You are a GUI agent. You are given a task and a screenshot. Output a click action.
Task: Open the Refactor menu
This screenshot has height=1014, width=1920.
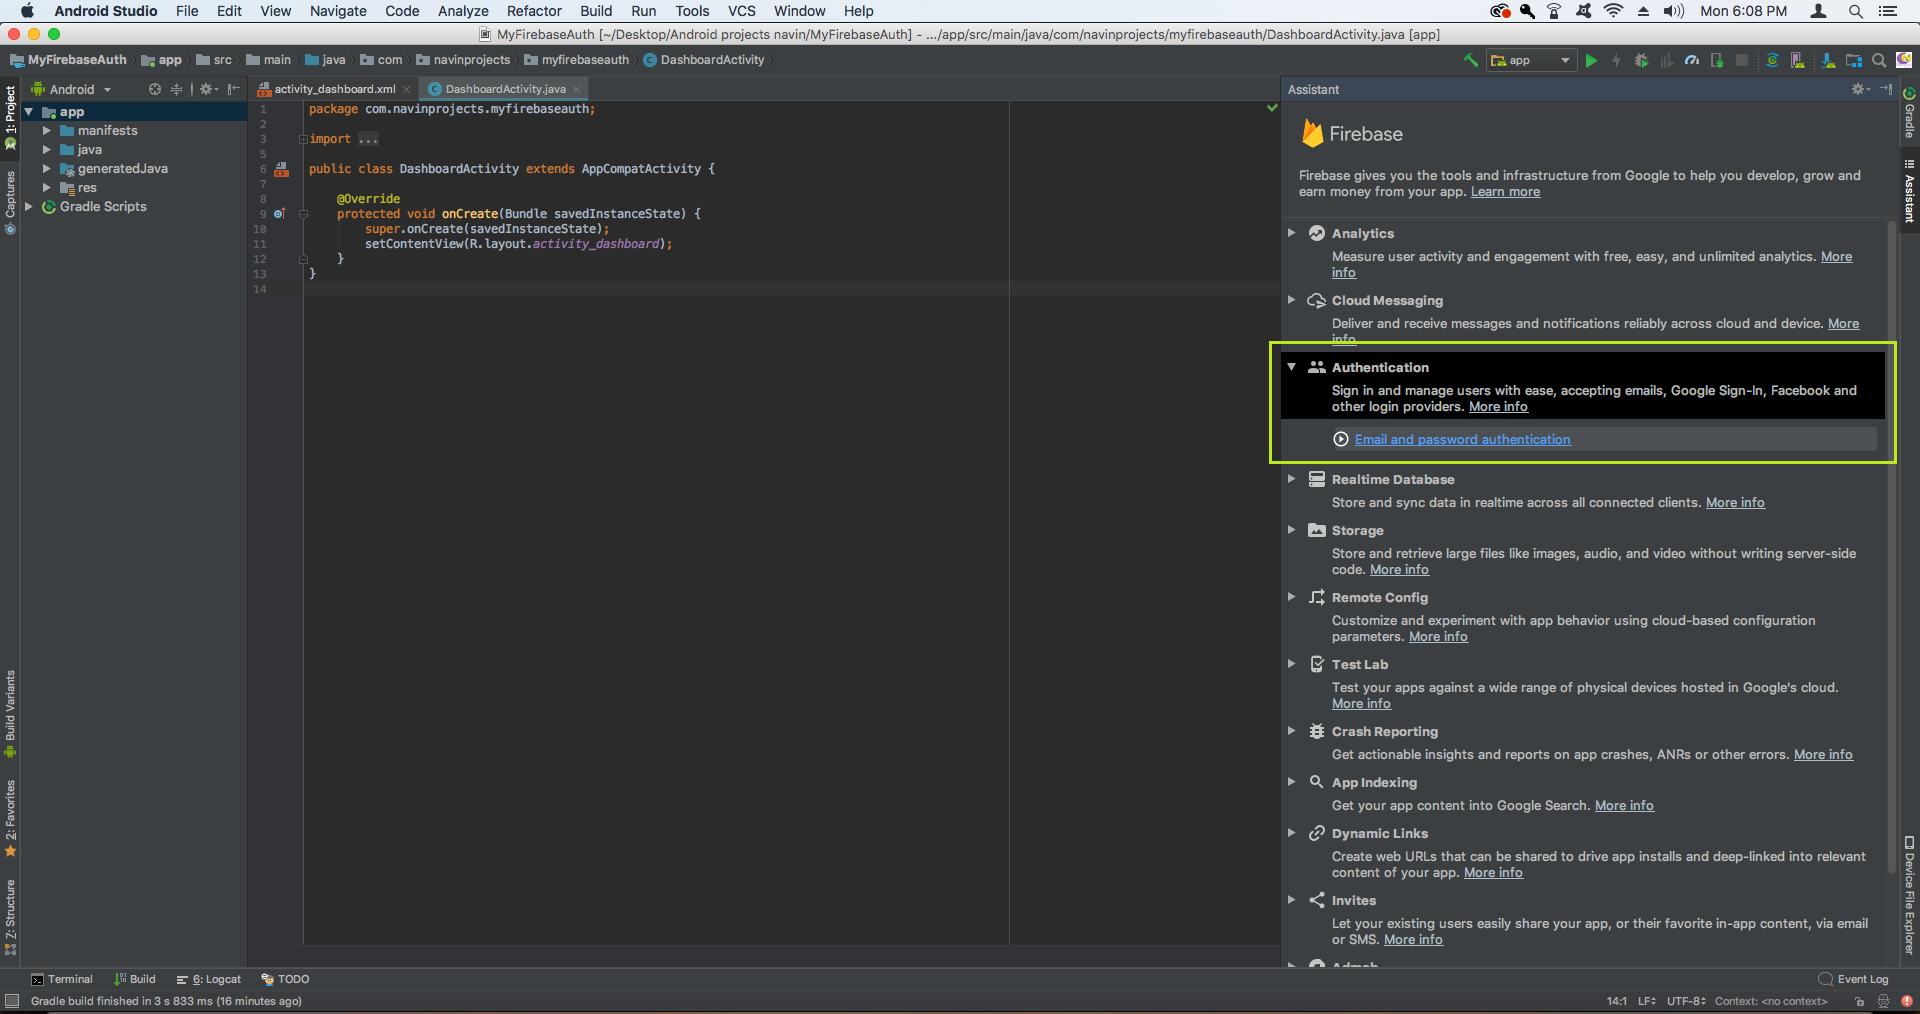click(534, 11)
